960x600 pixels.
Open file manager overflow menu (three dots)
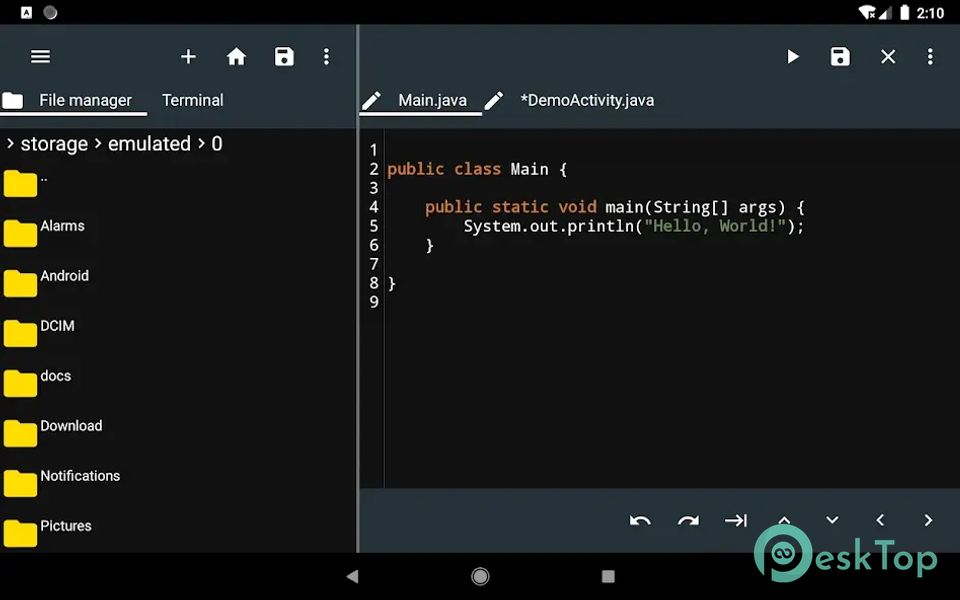click(326, 57)
